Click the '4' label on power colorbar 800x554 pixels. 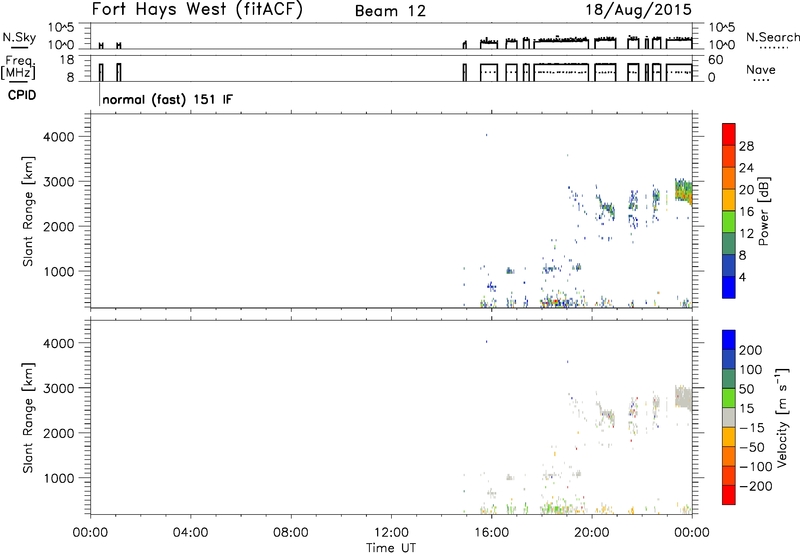[x=742, y=277]
